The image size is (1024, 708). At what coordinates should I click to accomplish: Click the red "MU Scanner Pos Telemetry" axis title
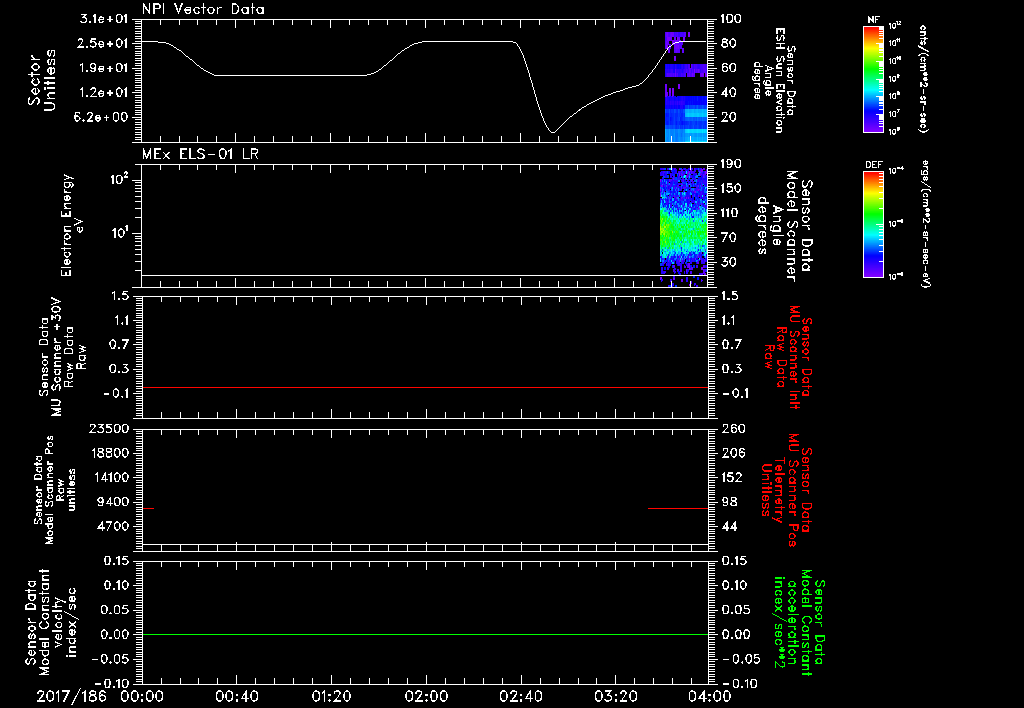pos(786,490)
